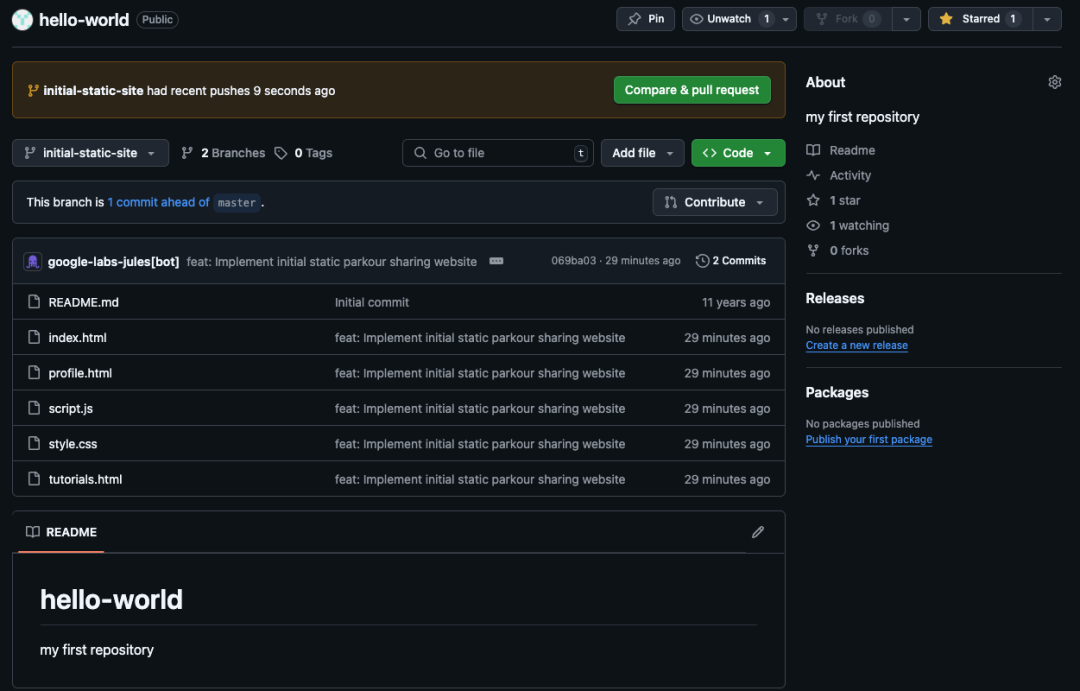Expand the Add file dropdown
The image size is (1080, 691).
pos(642,153)
